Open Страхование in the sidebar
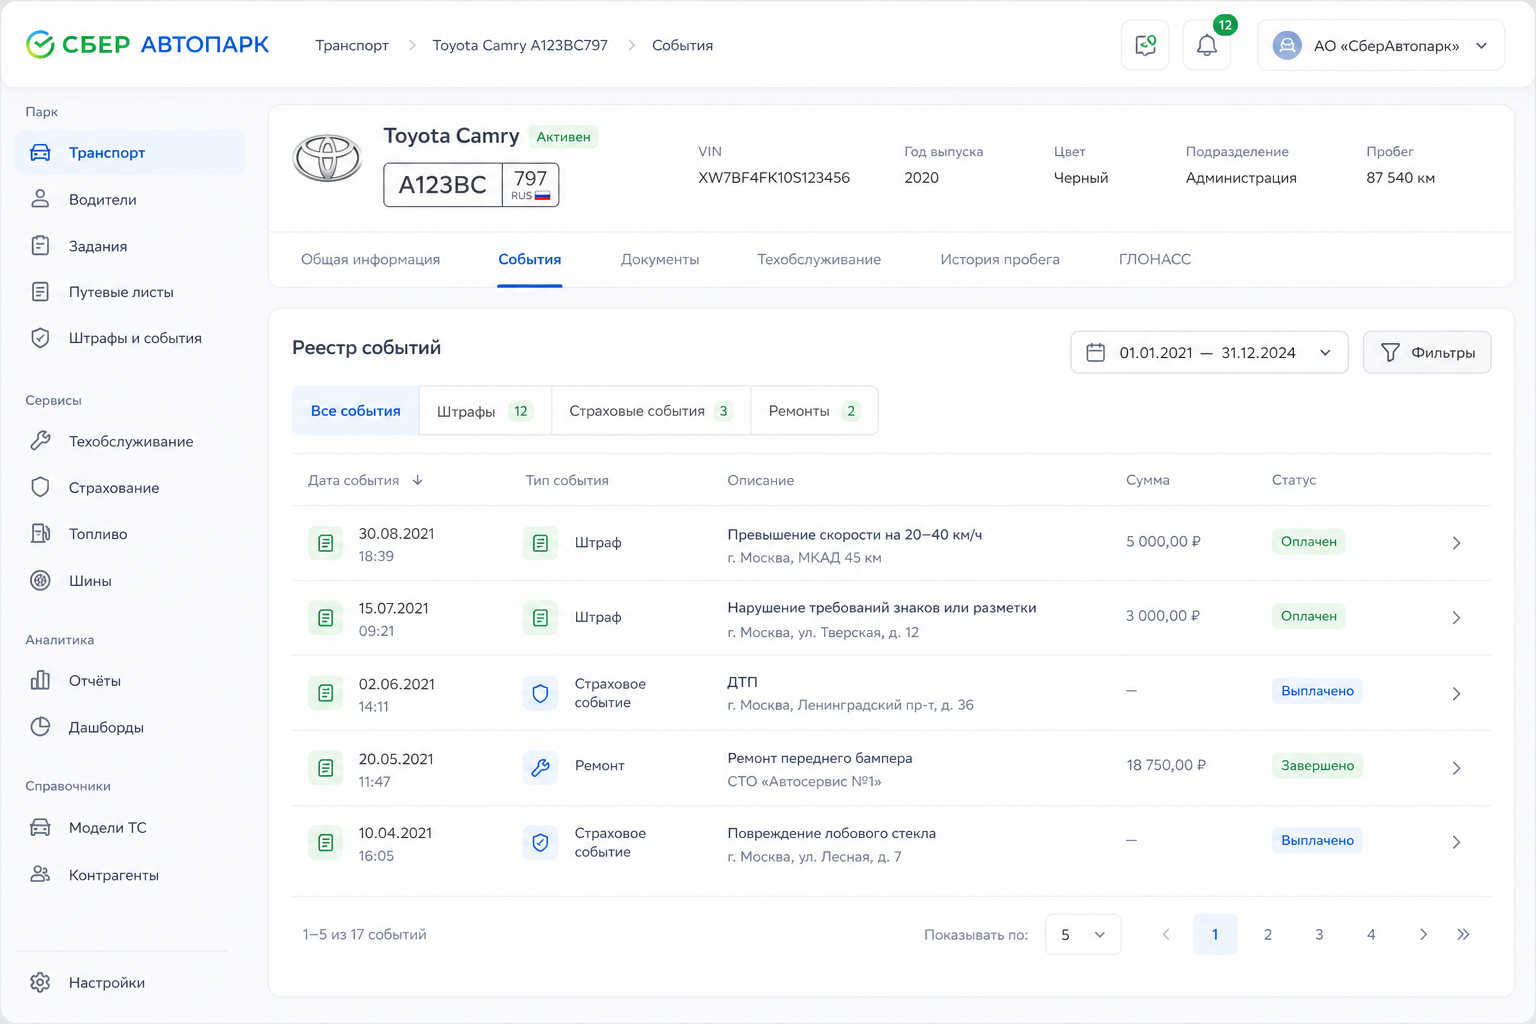Image resolution: width=1536 pixels, height=1024 pixels. [130, 487]
